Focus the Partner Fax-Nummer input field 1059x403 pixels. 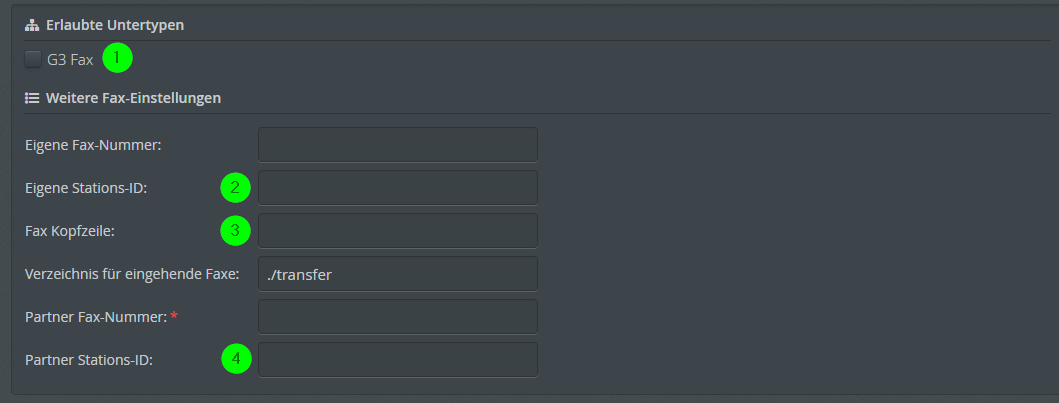click(x=398, y=317)
